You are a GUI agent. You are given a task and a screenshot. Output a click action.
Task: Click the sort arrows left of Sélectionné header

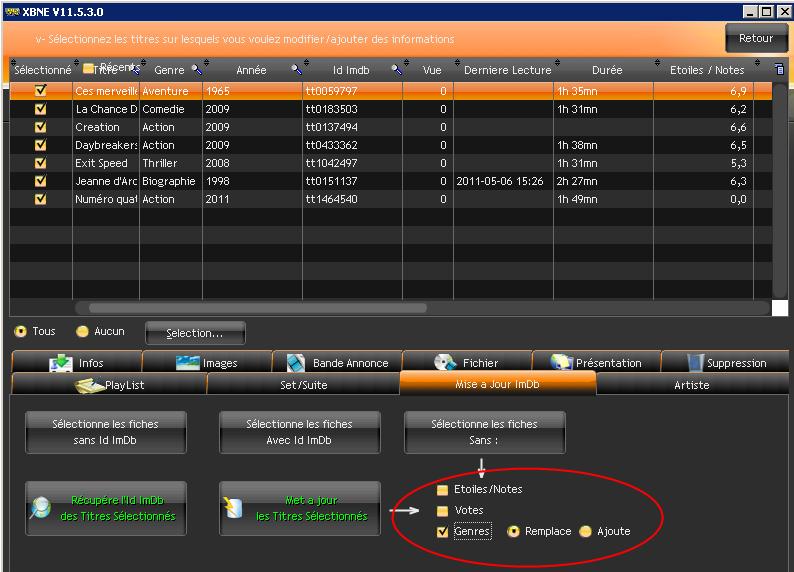pyautogui.click(x=12, y=65)
